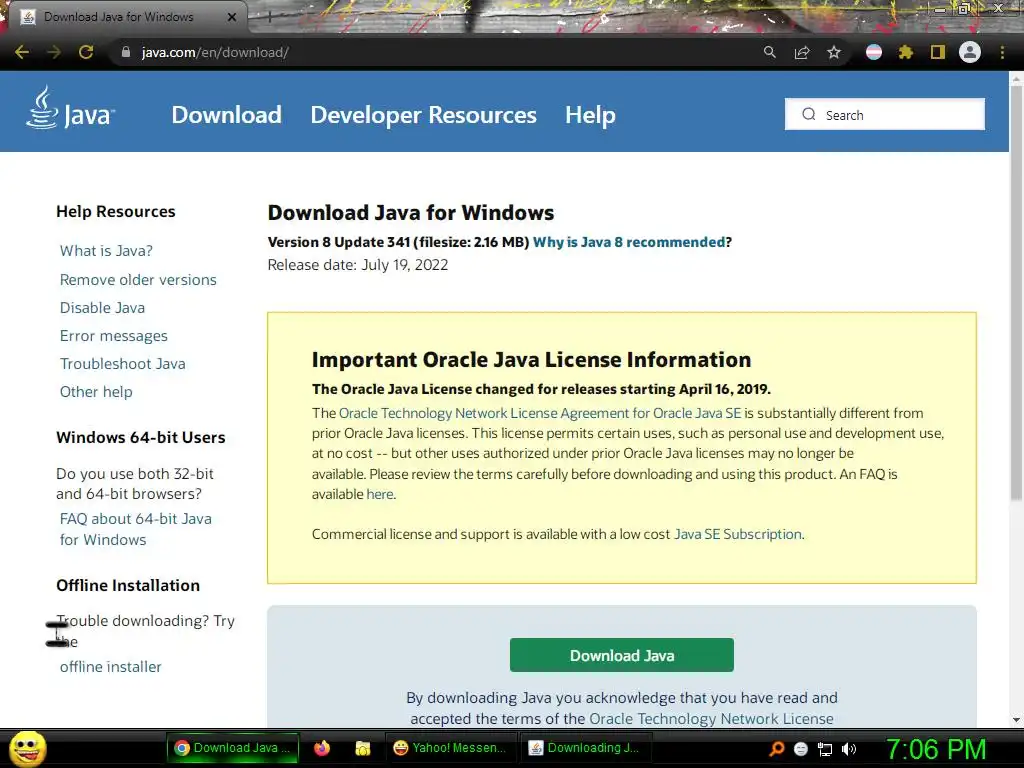Bookmark this page with the star icon
Screen dimensions: 1024x768
point(834,52)
